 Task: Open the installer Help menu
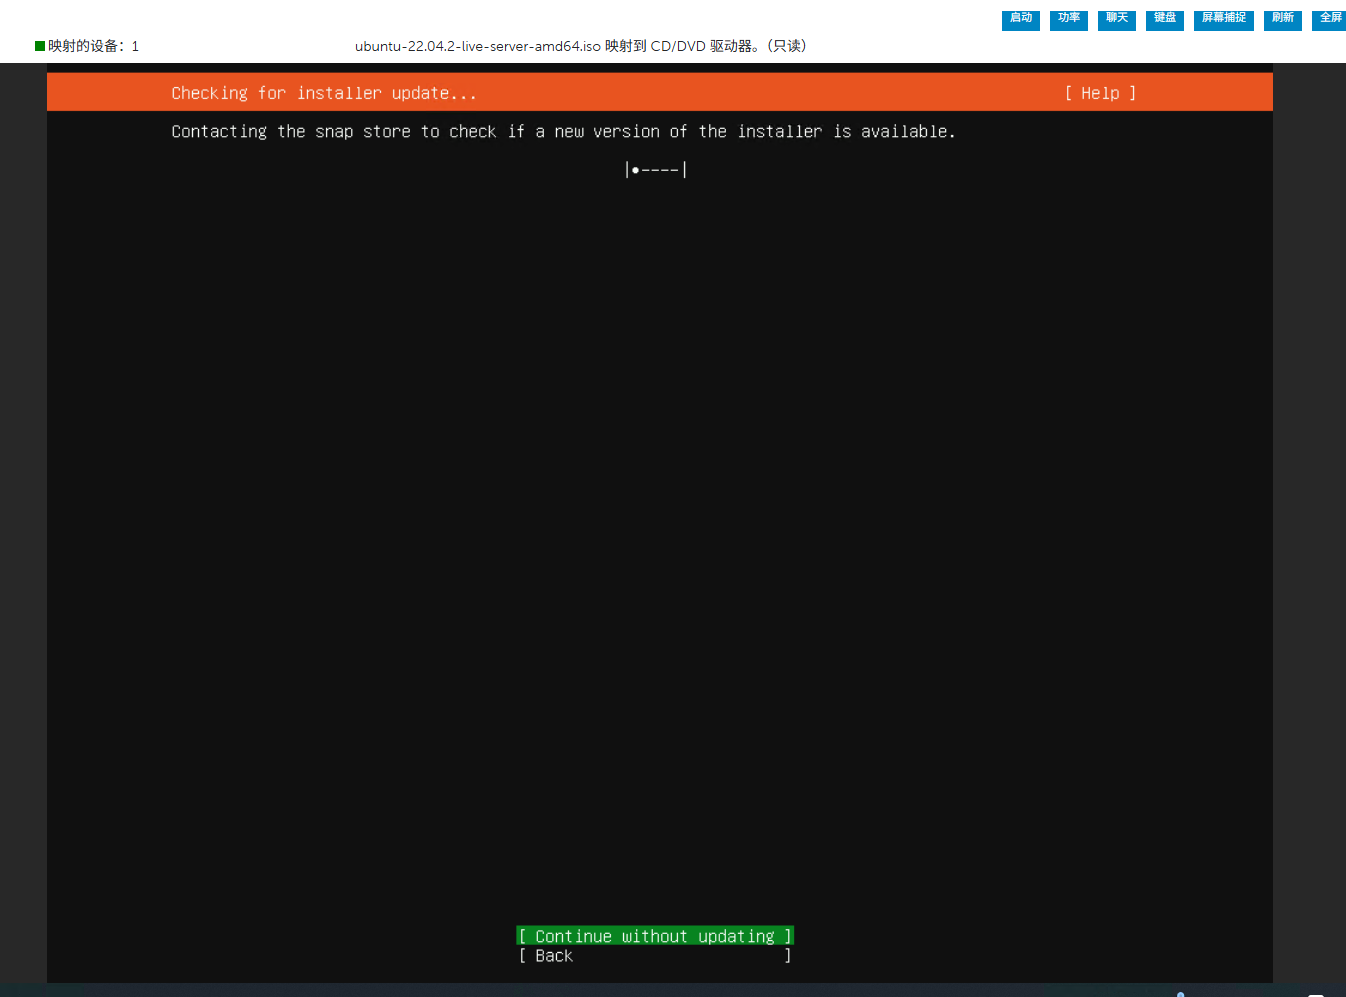[x=1100, y=93]
